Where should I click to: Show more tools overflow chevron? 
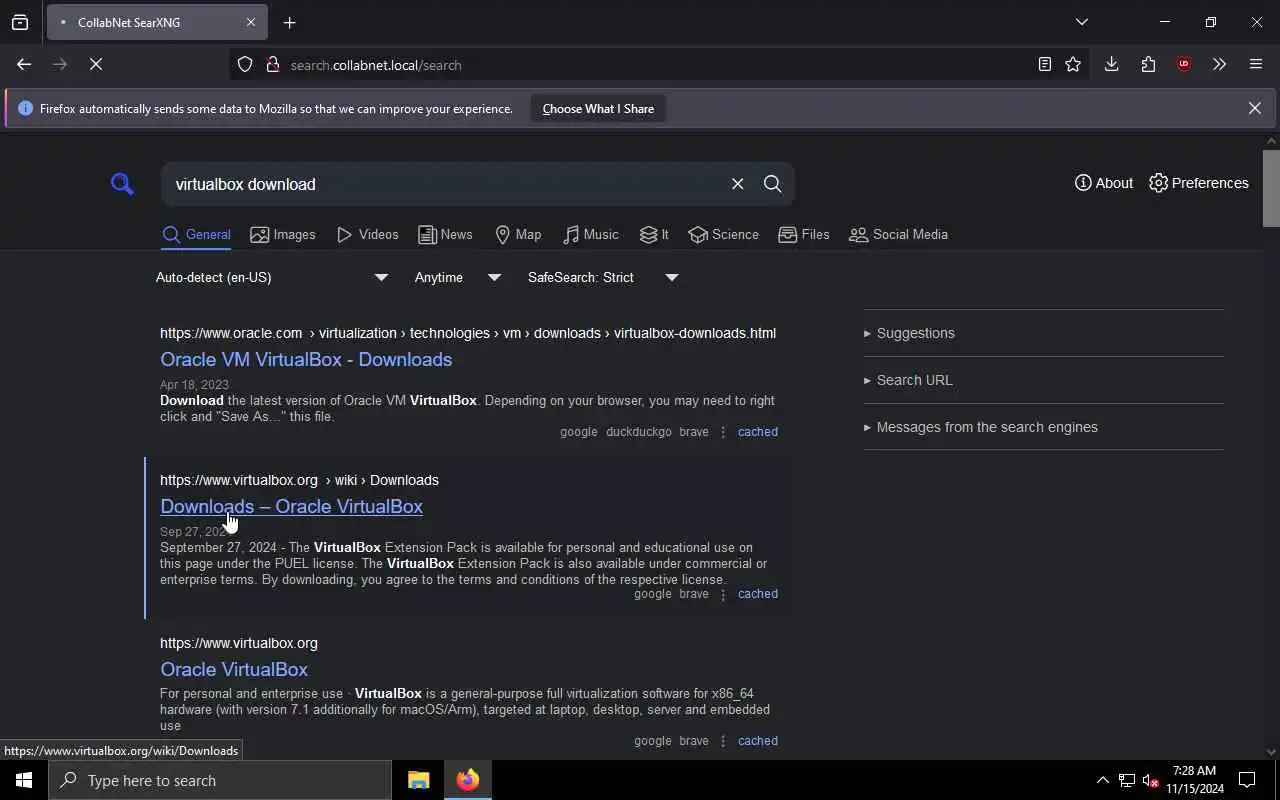tap(1219, 65)
